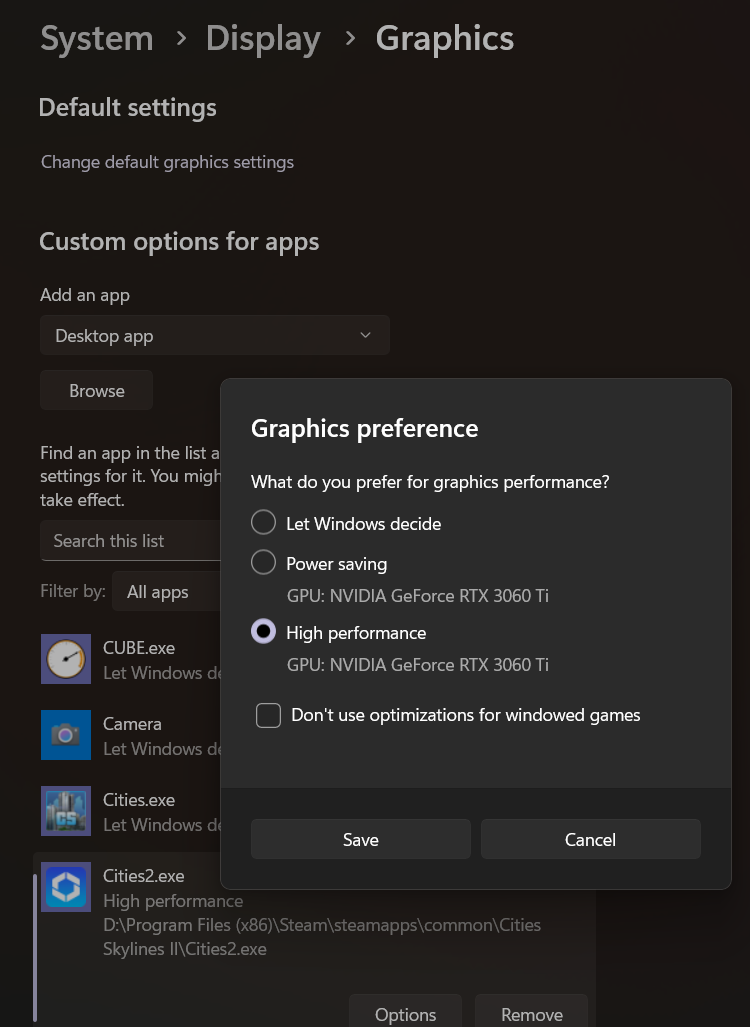The image size is (750, 1027).
Task: Navigate to Display in the breadcrumb
Action: pyautogui.click(x=263, y=38)
